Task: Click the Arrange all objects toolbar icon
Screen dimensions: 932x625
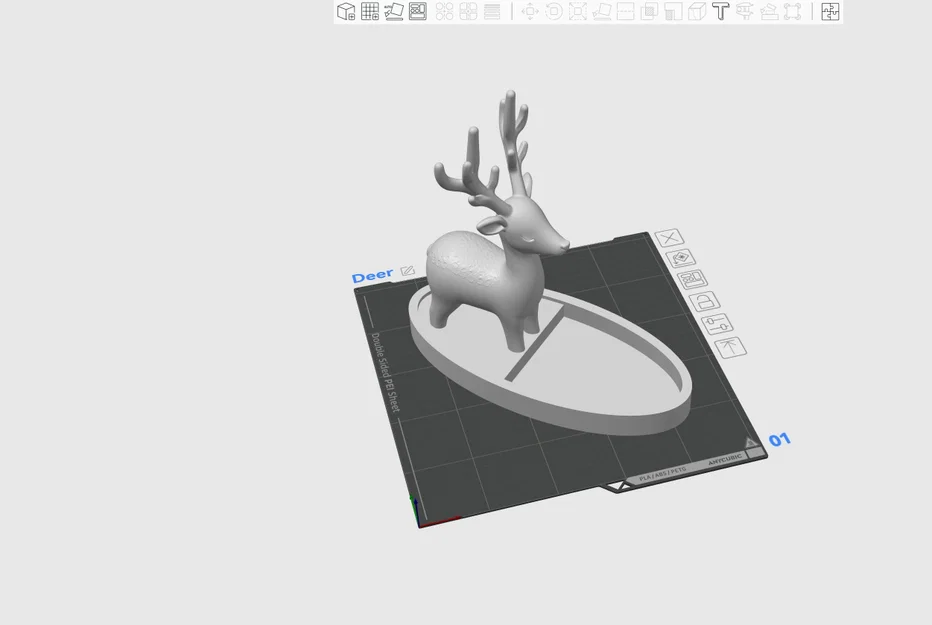Action: 418,11
